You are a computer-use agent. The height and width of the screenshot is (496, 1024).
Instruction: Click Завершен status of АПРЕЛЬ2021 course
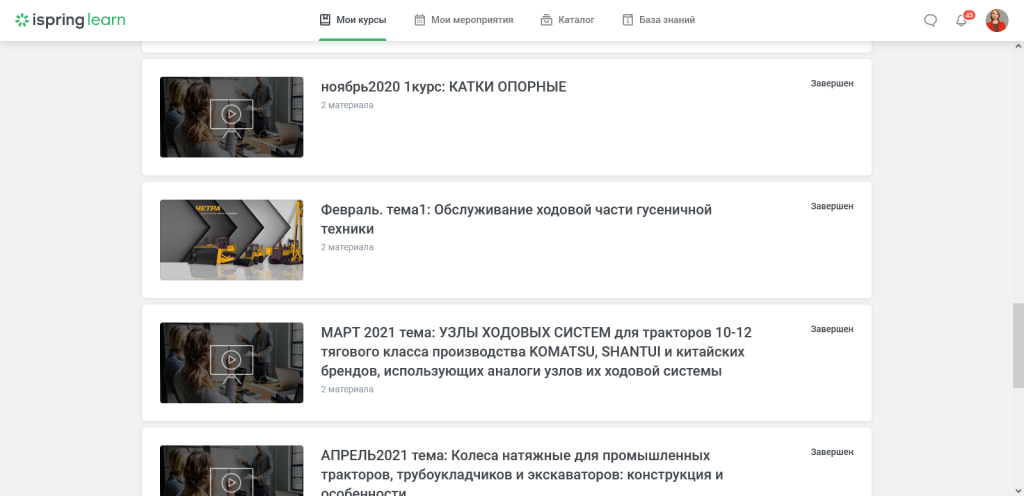click(x=832, y=452)
